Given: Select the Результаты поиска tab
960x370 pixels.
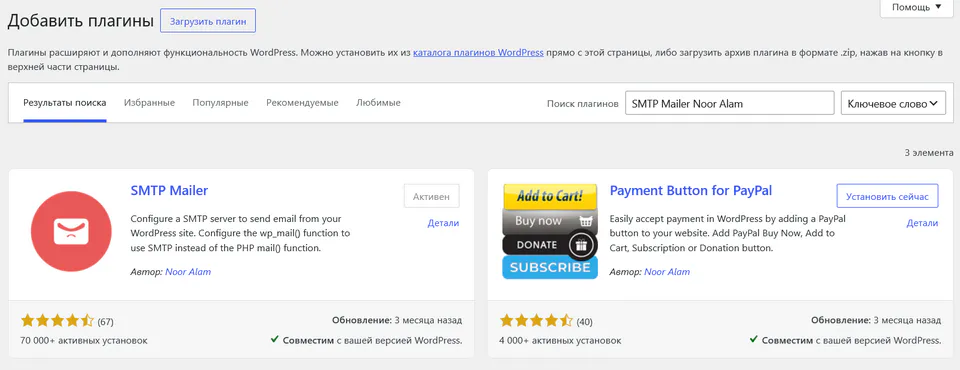Looking at the screenshot, I should (65, 103).
